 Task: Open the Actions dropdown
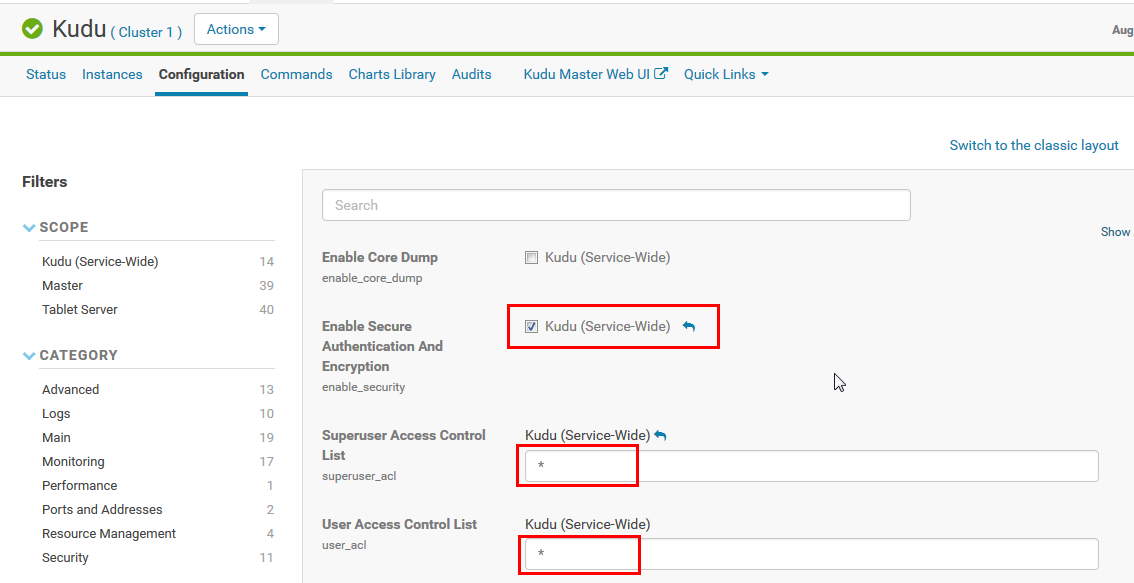[236, 29]
